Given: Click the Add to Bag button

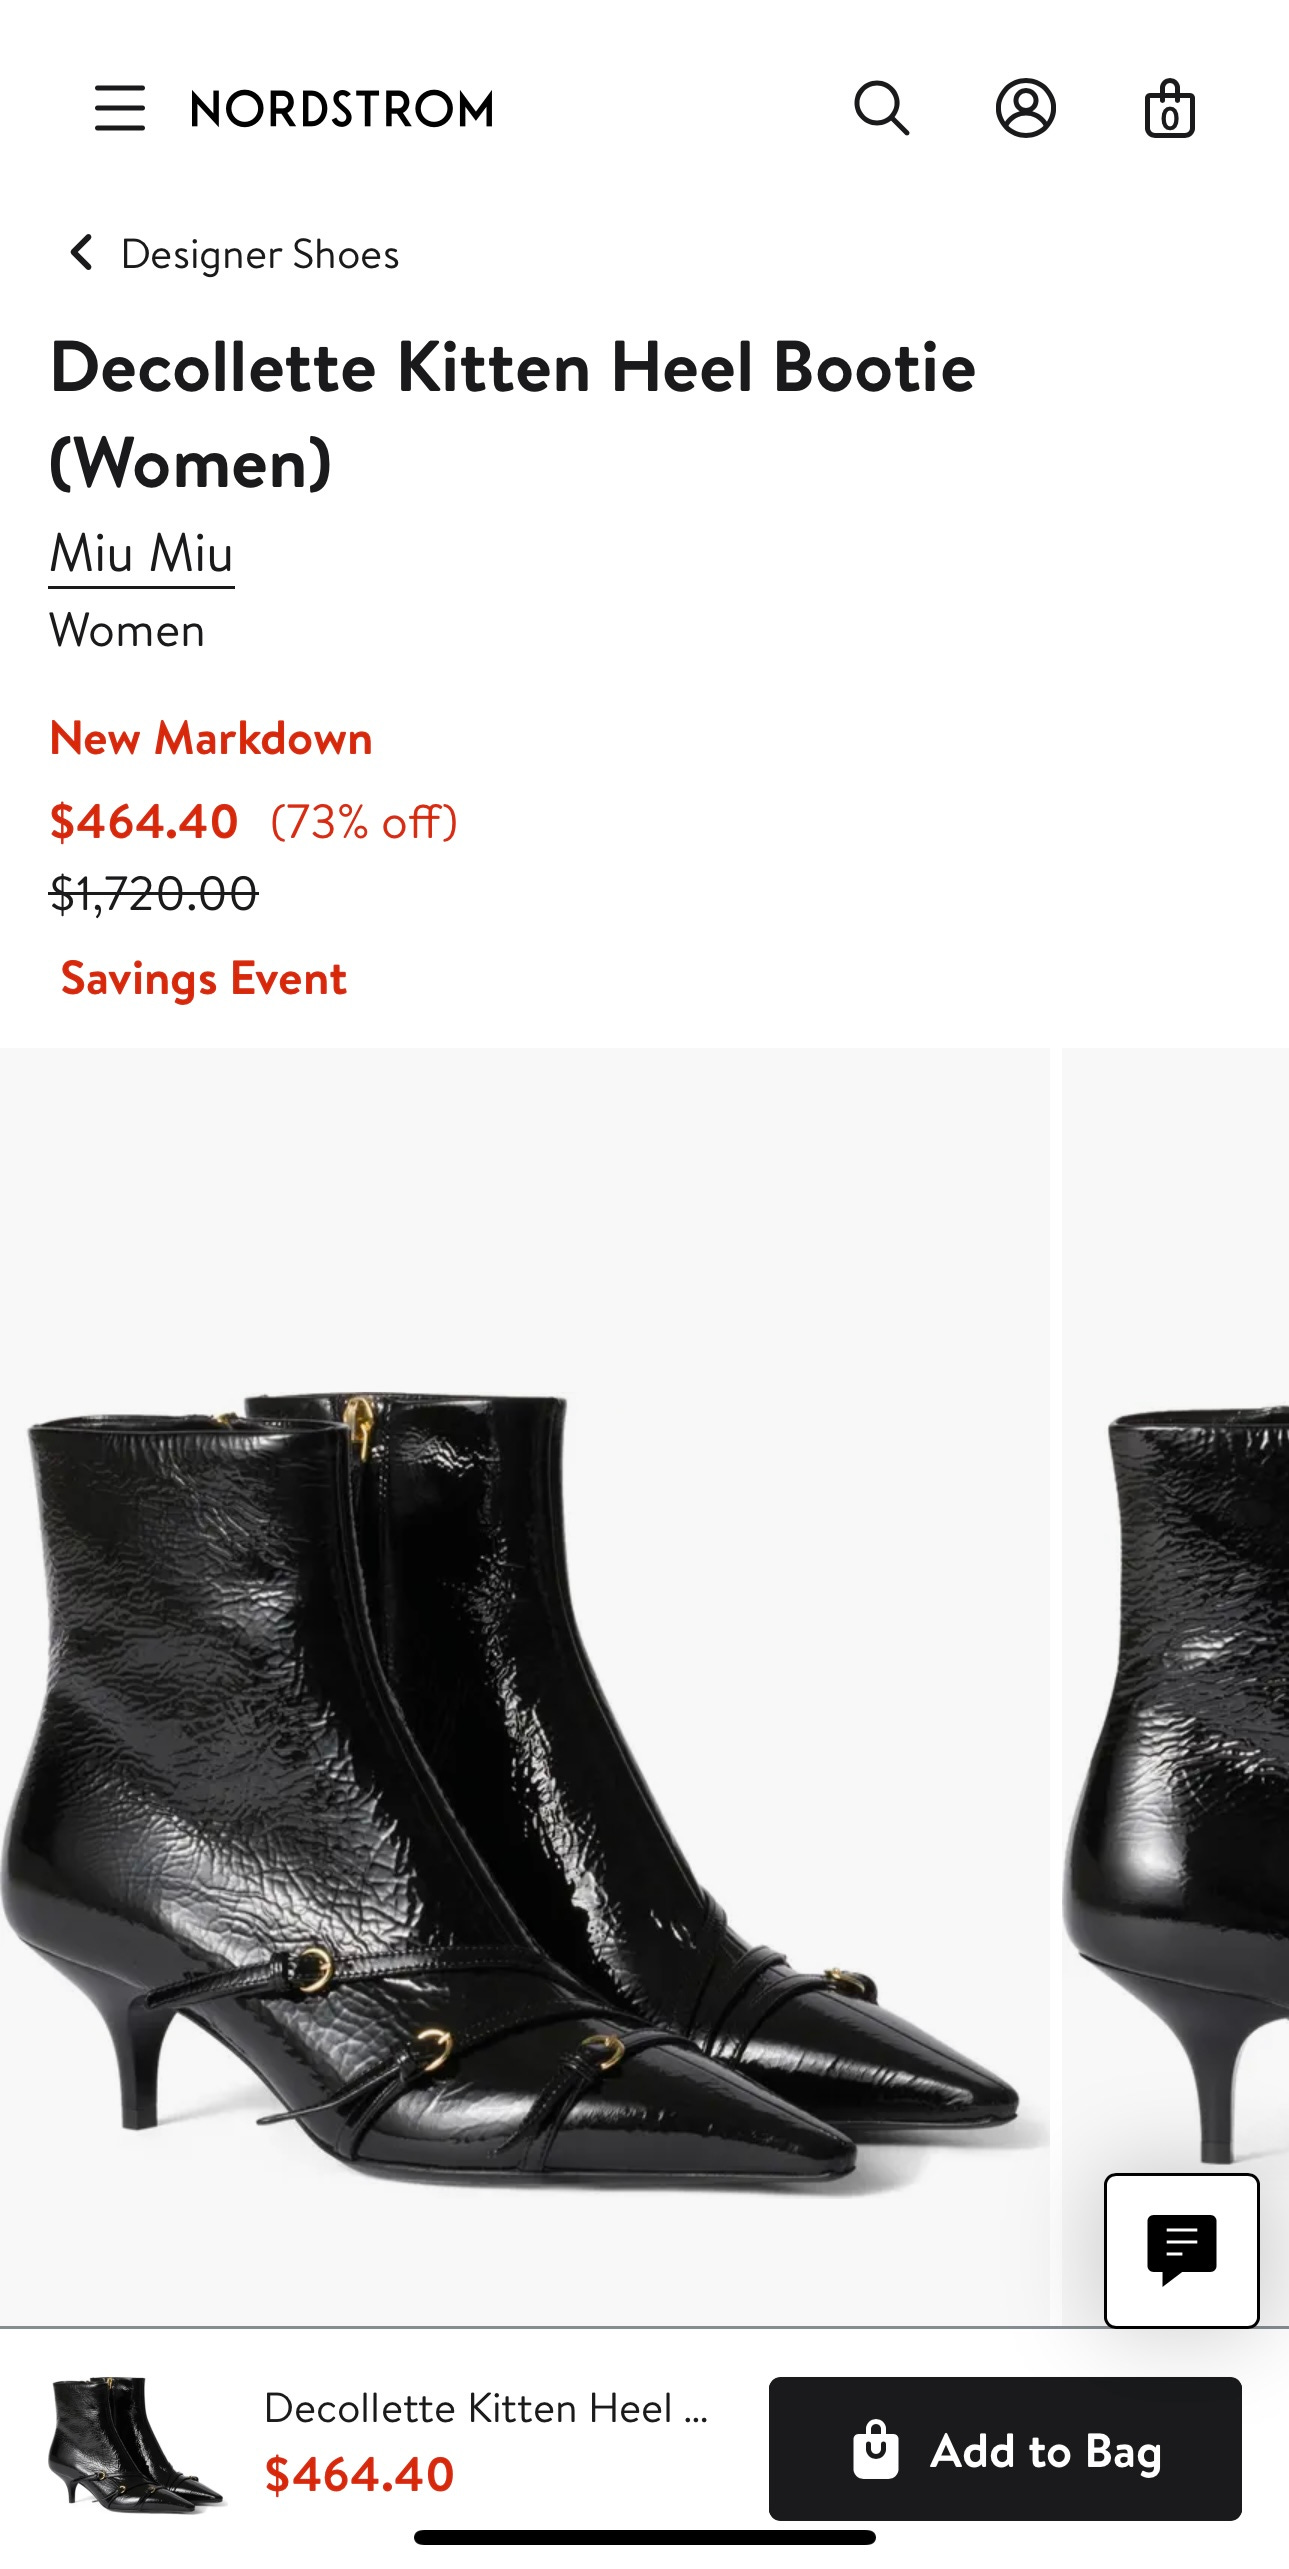Looking at the screenshot, I should tap(1005, 2448).
